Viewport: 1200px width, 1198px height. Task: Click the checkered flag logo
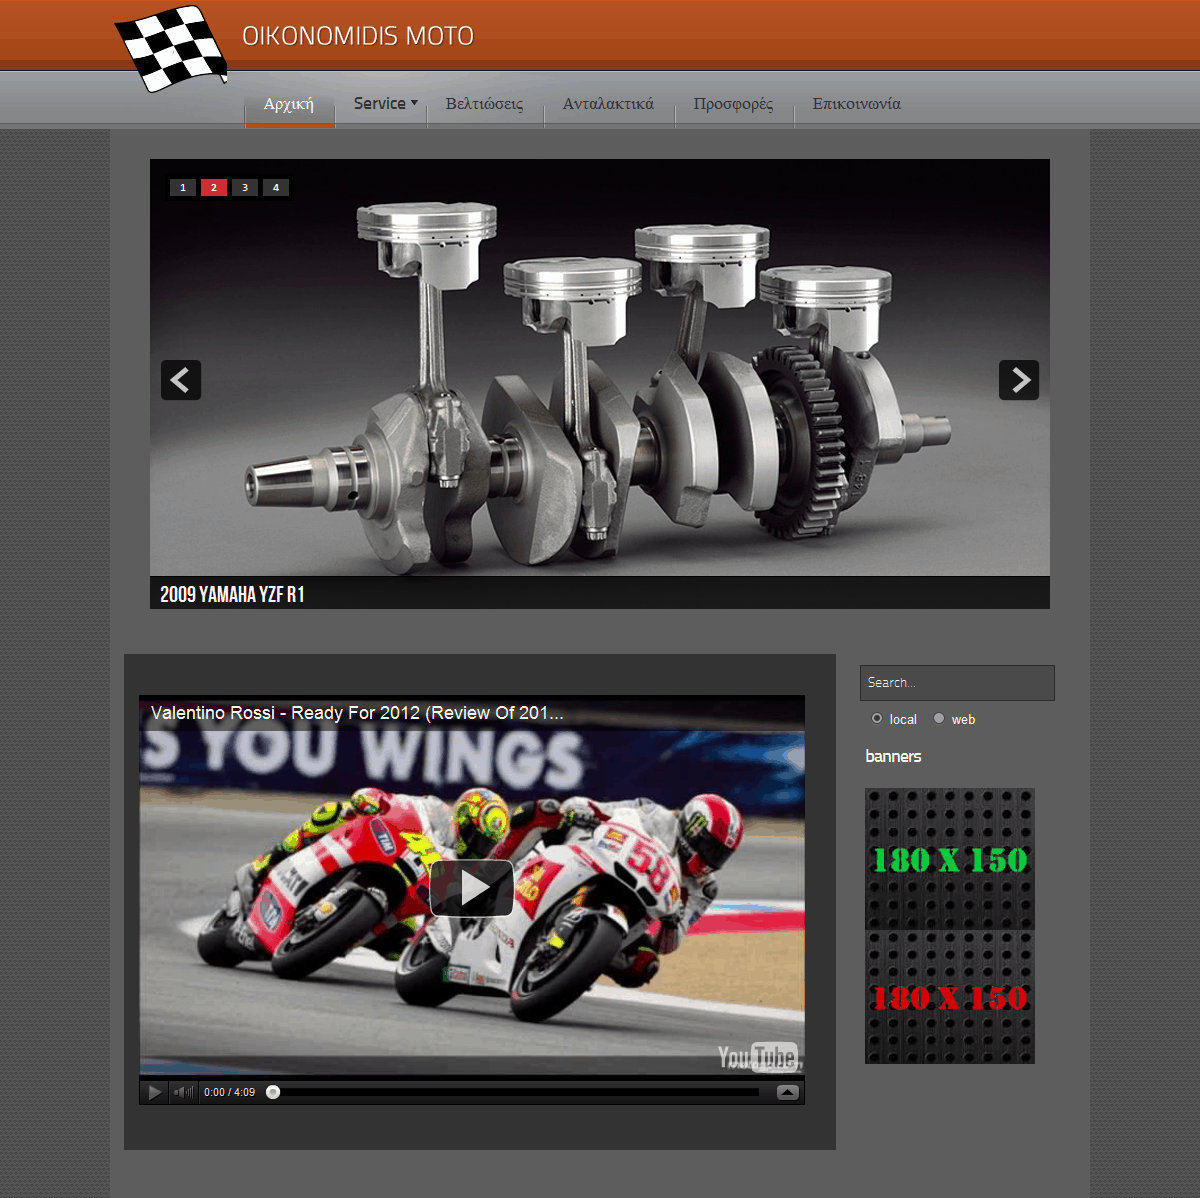172,48
